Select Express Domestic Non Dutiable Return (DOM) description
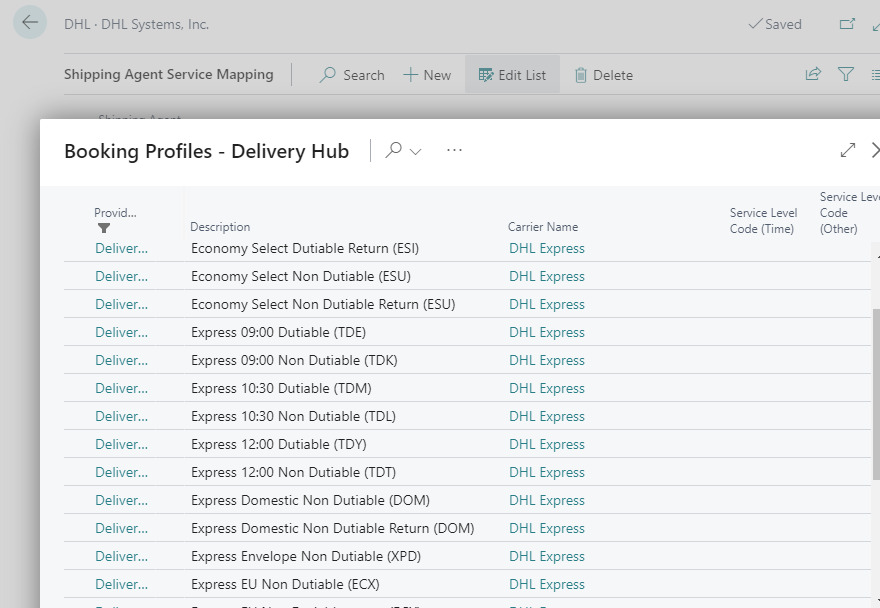This screenshot has width=880, height=608. coord(332,528)
